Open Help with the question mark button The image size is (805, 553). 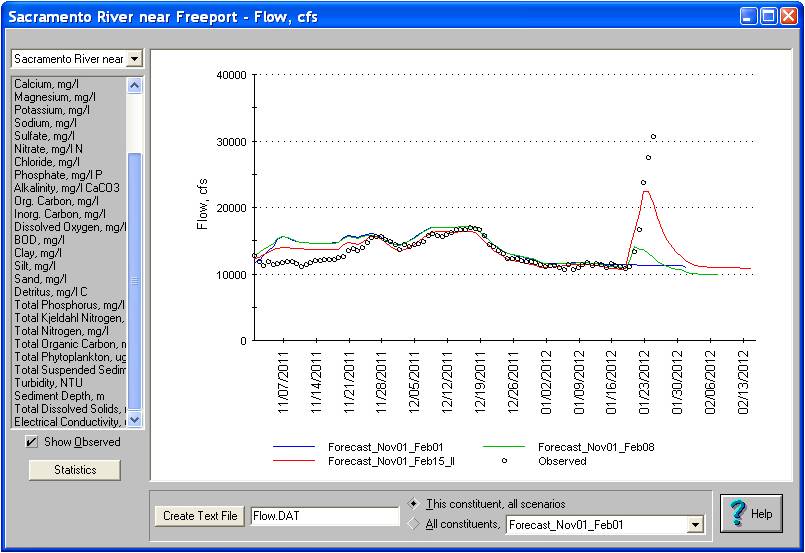(751, 513)
